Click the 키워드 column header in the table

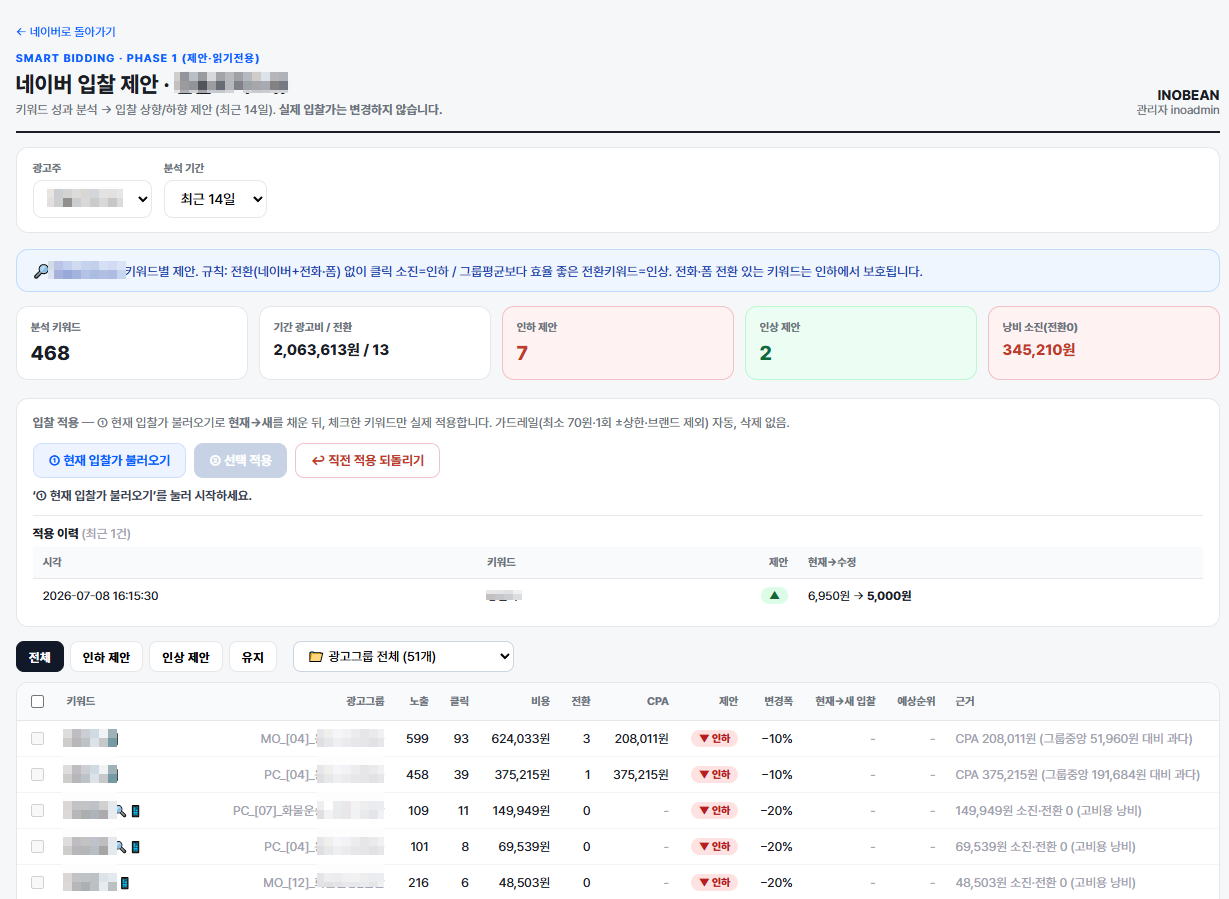pyautogui.click(x=81, y=702)
